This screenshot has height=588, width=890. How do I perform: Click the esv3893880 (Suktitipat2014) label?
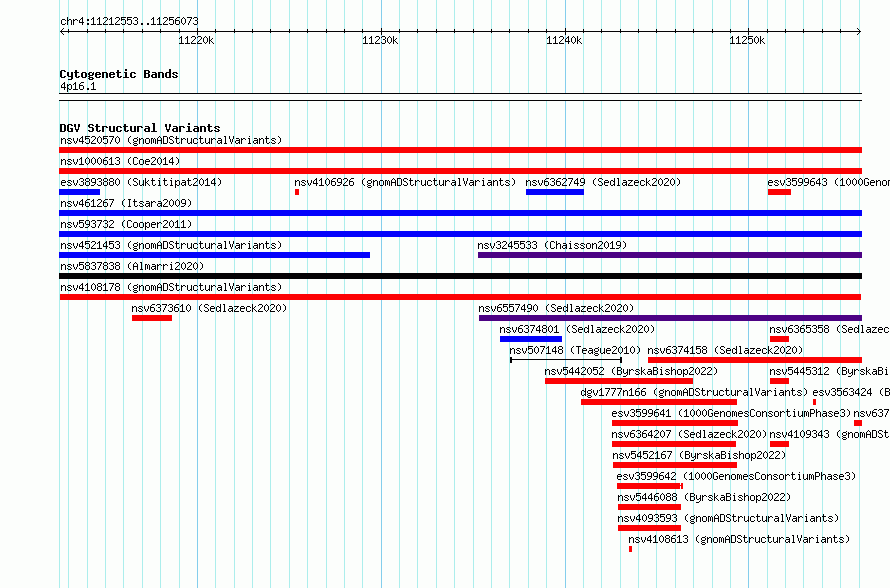141,182
